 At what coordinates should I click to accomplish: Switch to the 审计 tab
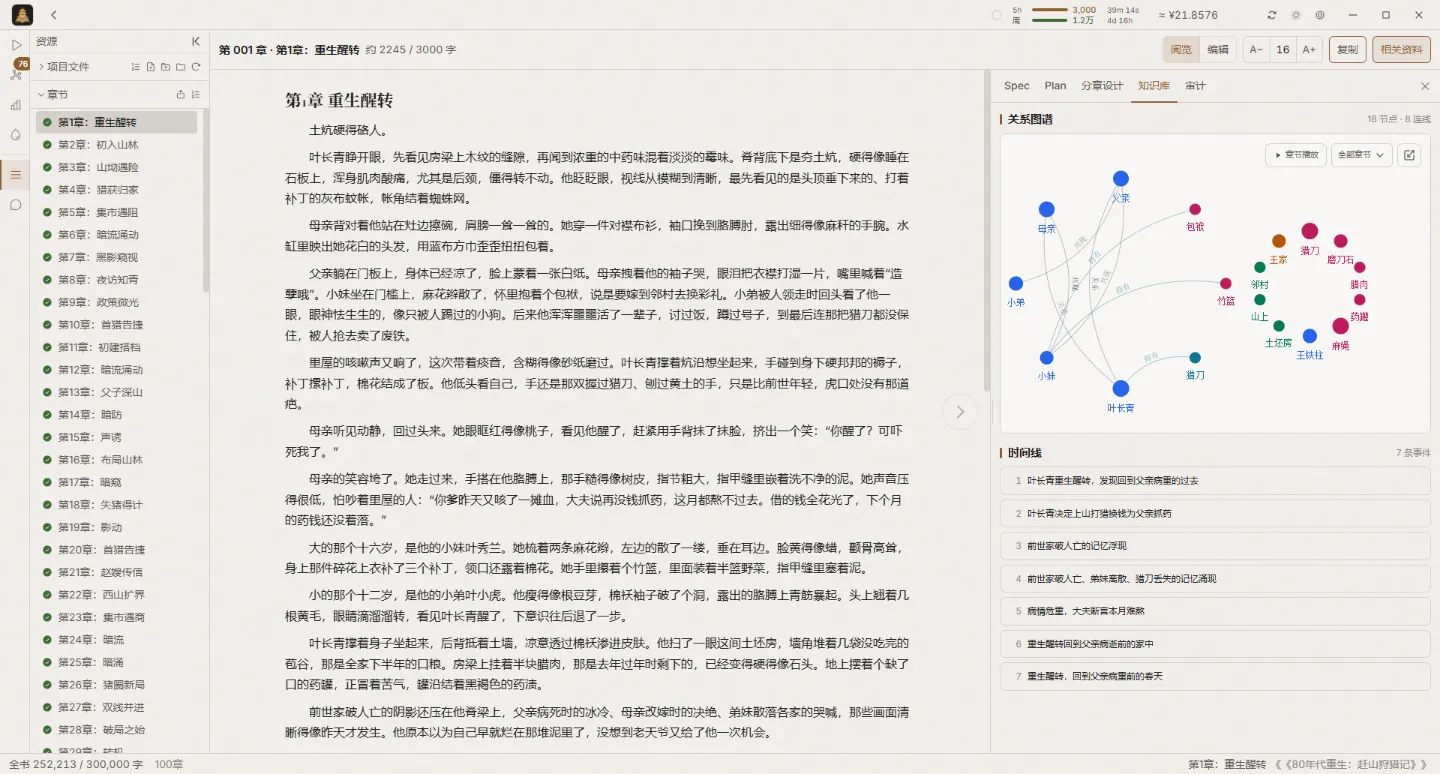[1195, 86]
